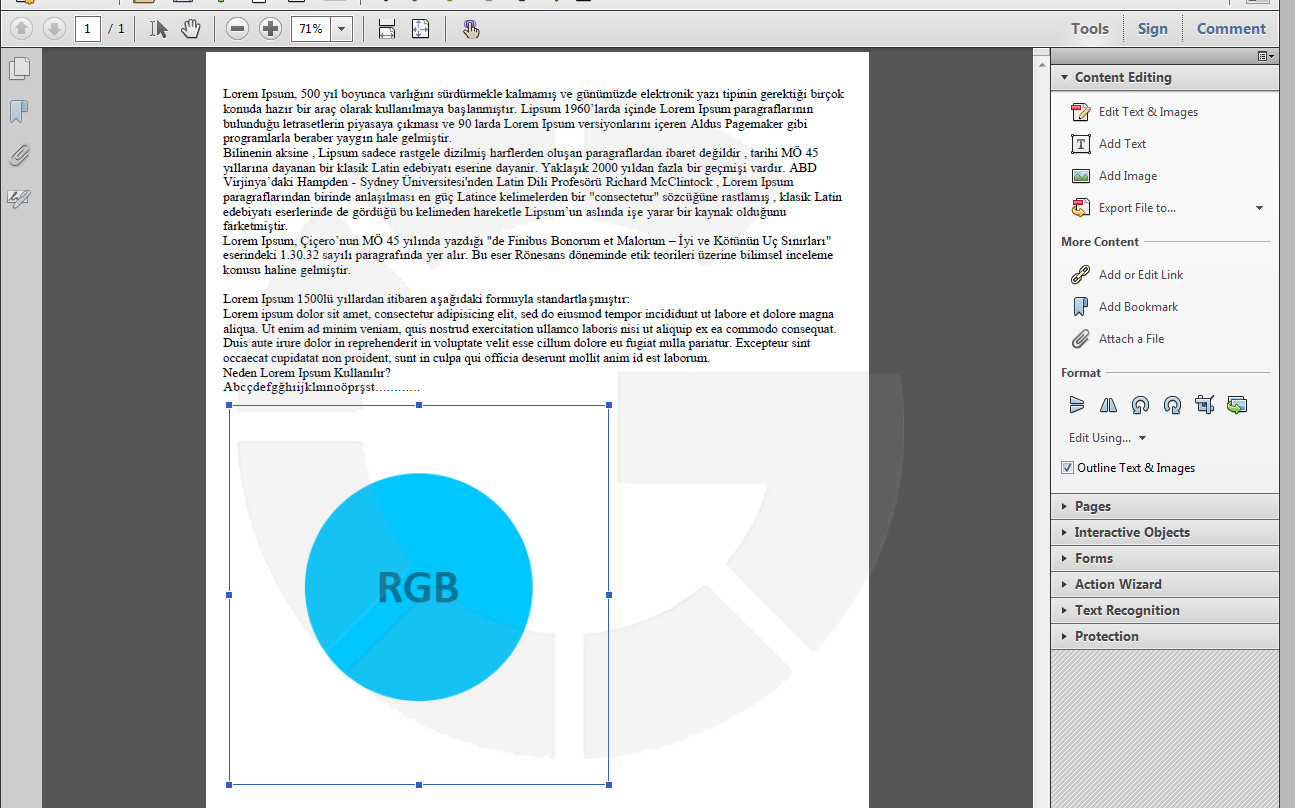Click the 'Format' section heading
The image size is (1295, 808).
1081,373
